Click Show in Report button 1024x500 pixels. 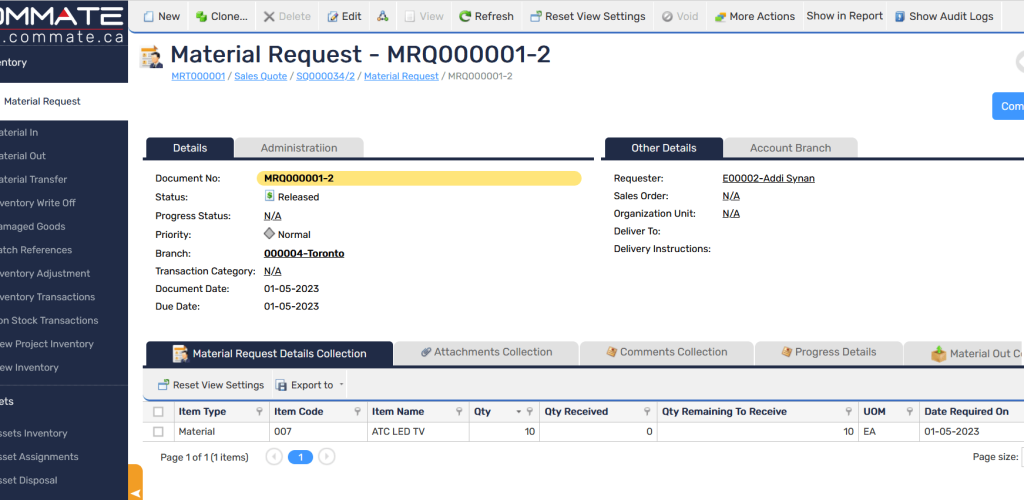(x=844, y=17)
